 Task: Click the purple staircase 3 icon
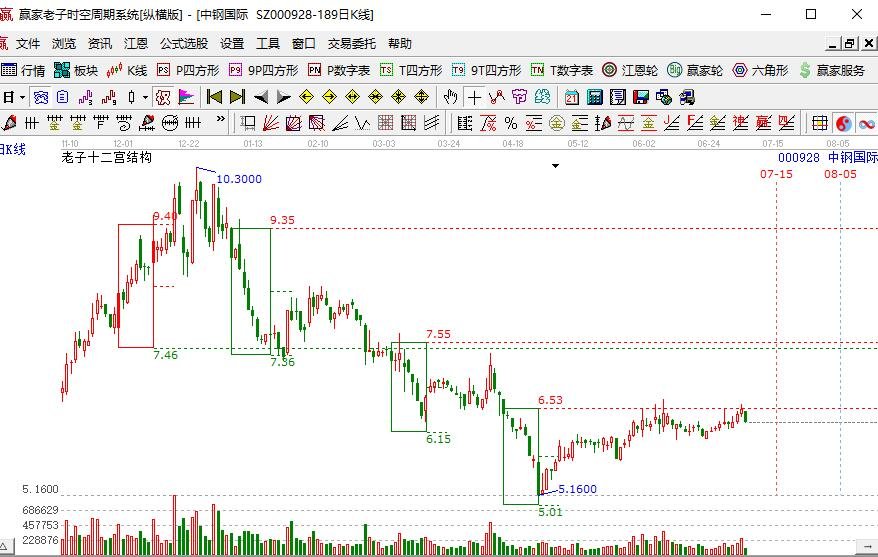(x=86, y=97)
